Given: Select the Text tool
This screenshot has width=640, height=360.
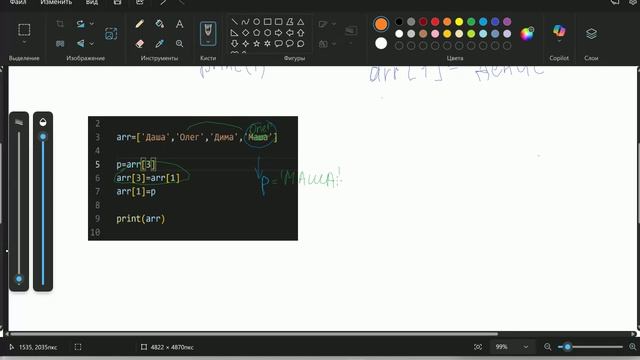Looking at the screenshot, I should click(x=179, y=24).
